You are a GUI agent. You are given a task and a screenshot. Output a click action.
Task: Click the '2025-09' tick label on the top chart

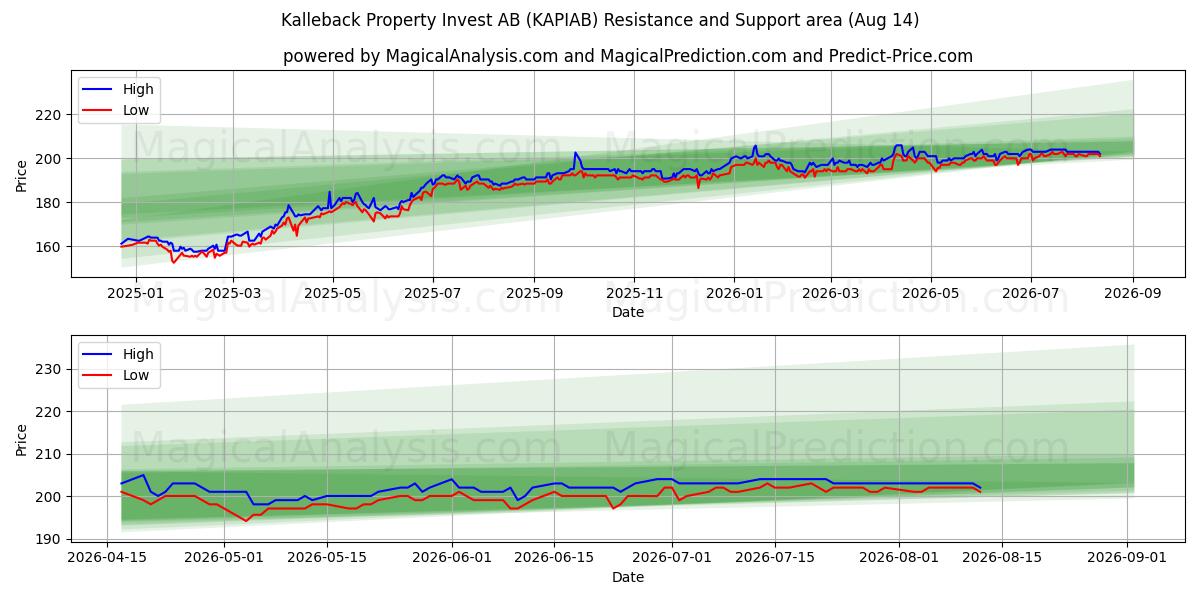534,294
